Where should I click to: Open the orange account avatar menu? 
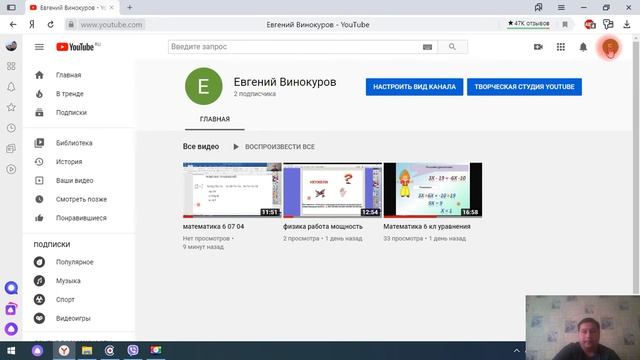click(x=610, y=47)
